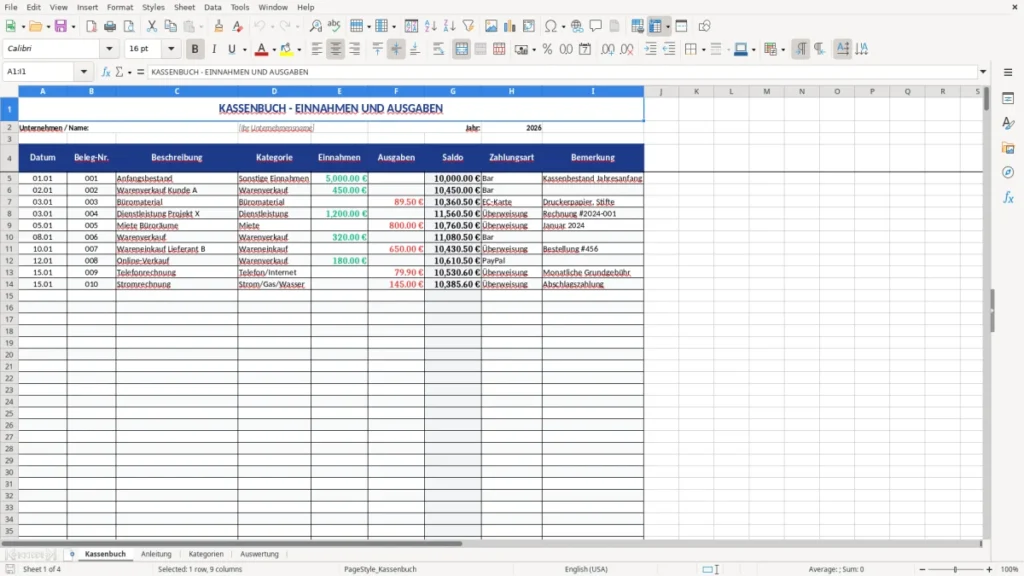Insert special character Omega icon

click(x=551, y=26)
